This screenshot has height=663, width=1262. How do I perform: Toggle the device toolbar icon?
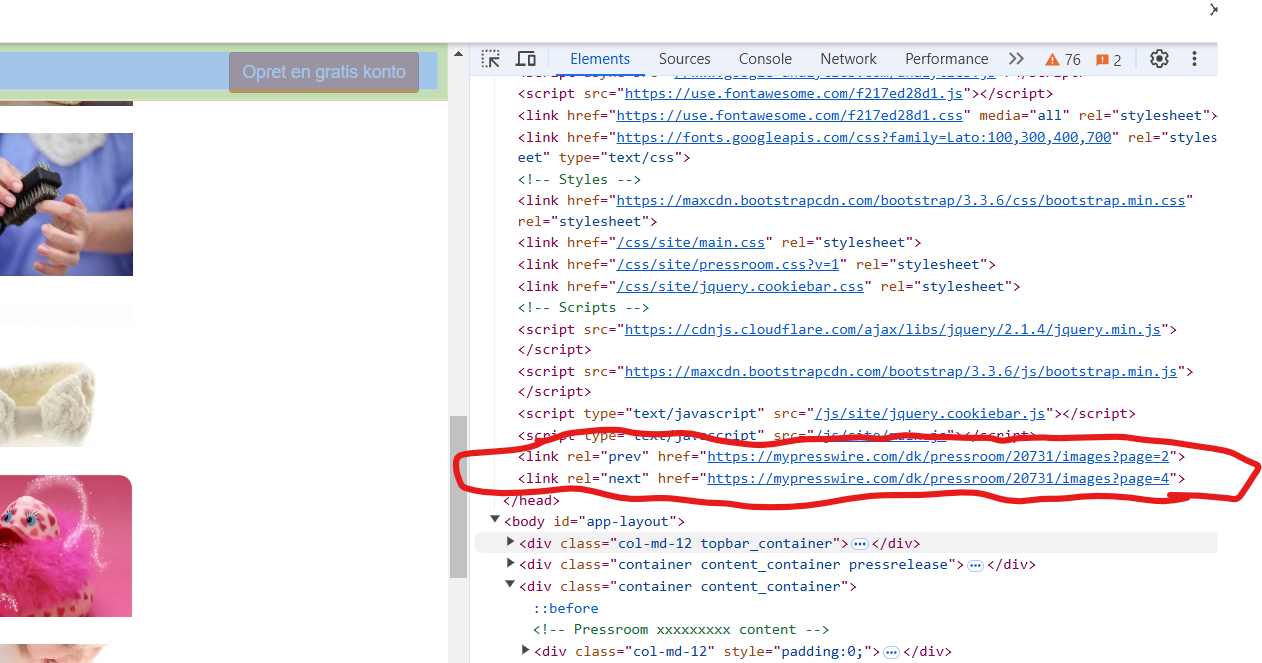(x=526, y=59)
